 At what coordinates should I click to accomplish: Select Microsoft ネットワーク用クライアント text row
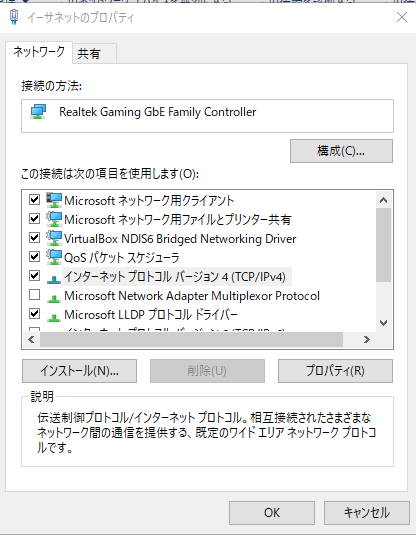click(149, 201)
